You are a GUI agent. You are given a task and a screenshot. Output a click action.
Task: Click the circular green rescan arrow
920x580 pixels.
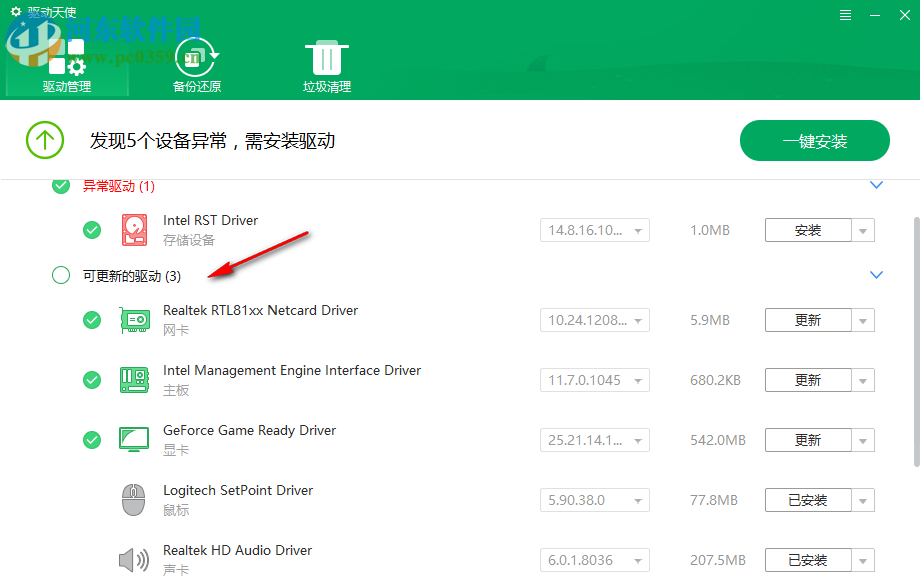pos(44,140)
